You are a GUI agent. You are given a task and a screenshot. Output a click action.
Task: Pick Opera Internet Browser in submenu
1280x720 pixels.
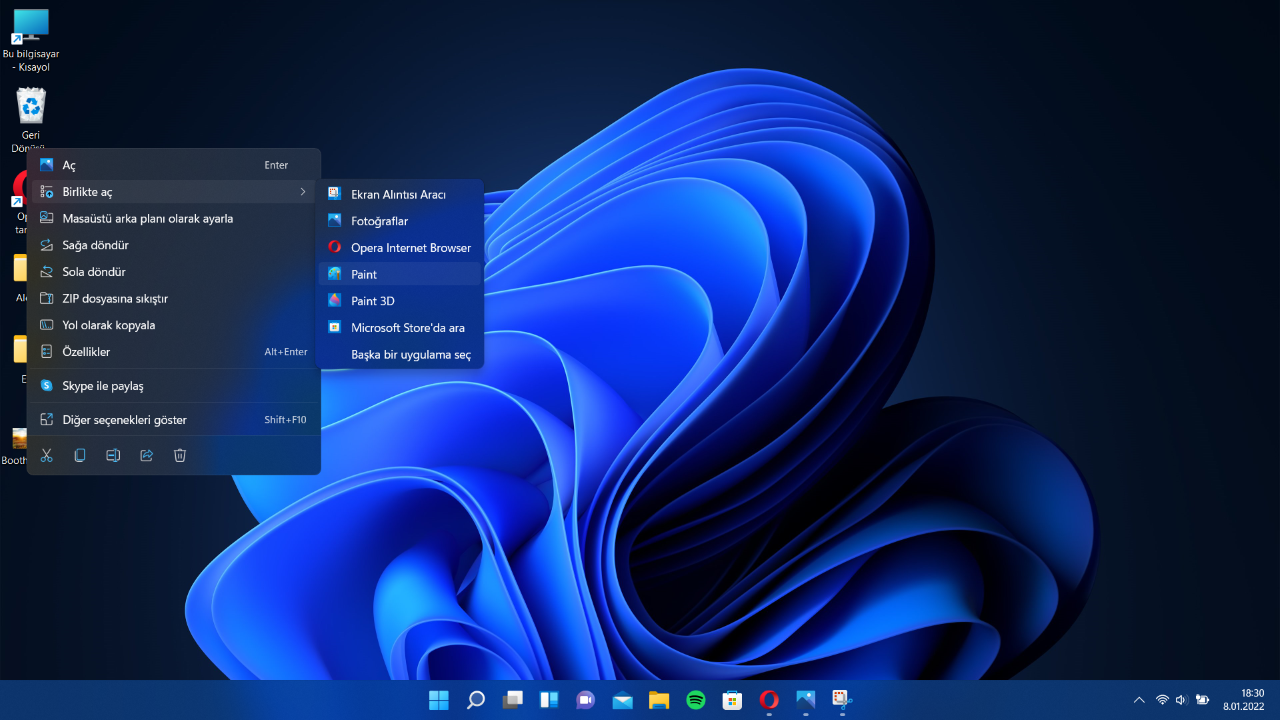point(400,247)
